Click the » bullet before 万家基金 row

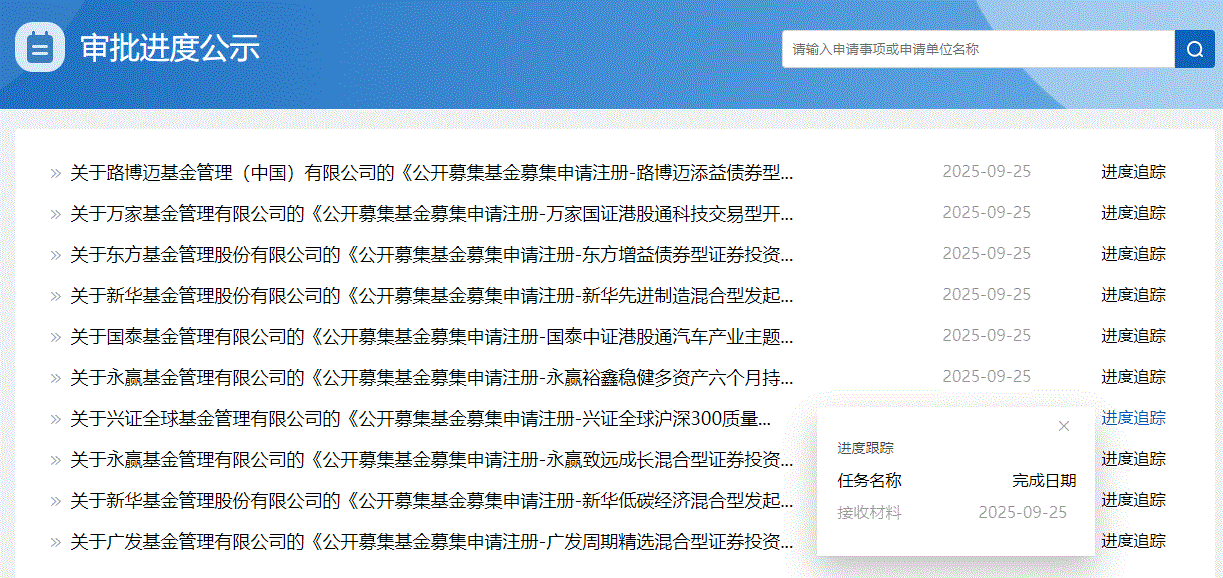55,214
